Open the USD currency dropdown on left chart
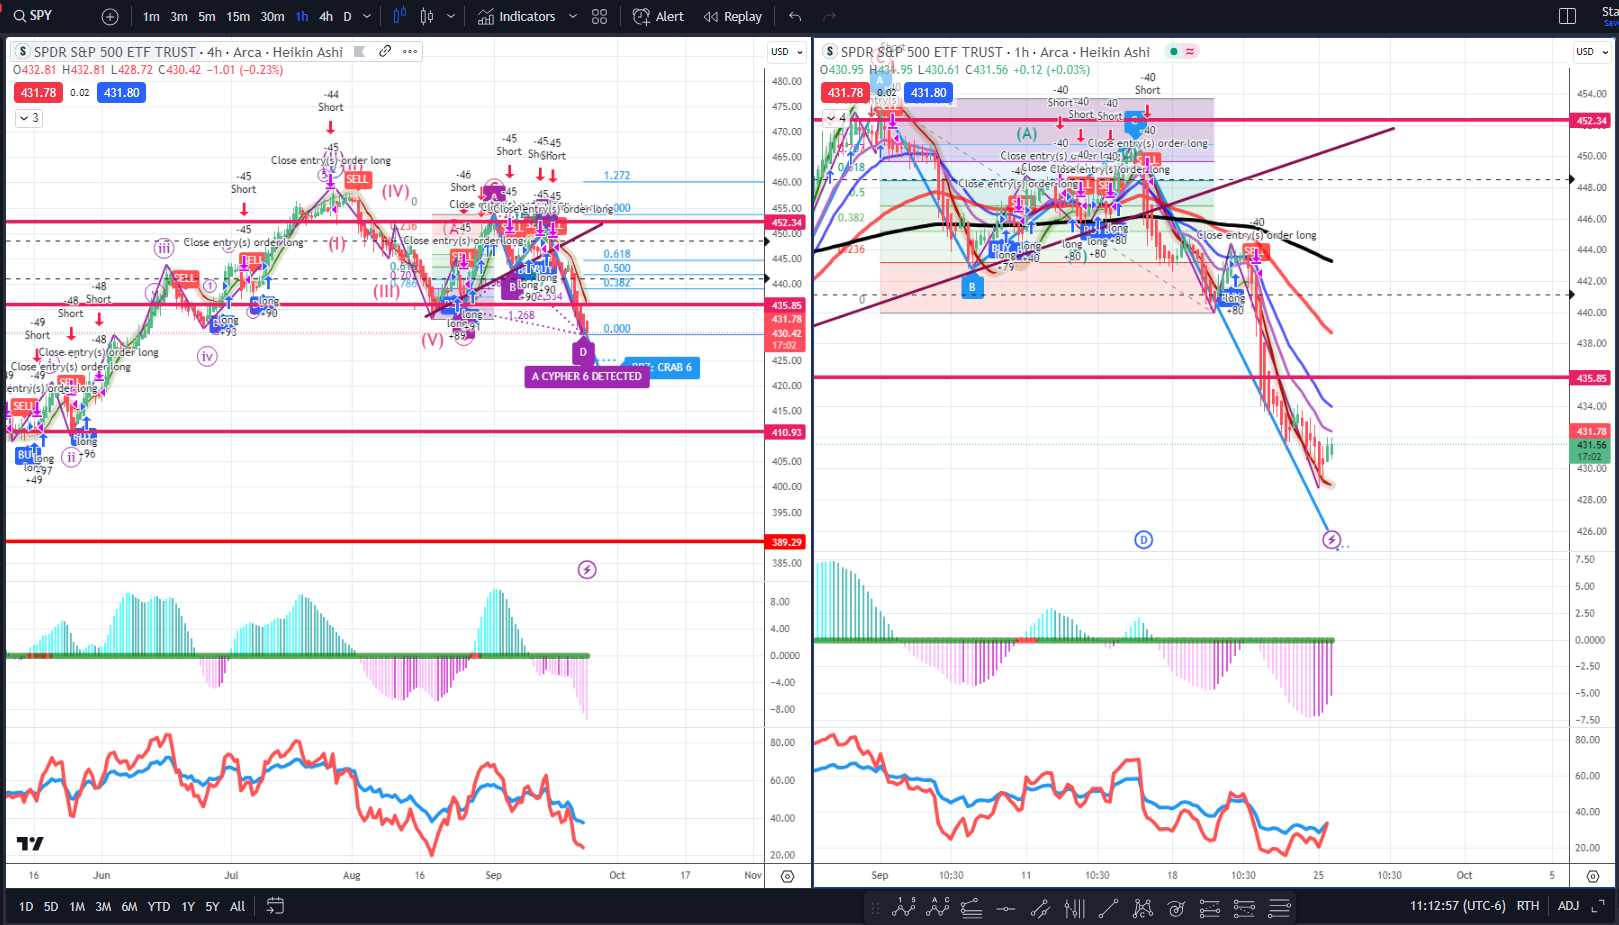The width and height of the screenshot is (1619, 925). click(x=785, y=52)
